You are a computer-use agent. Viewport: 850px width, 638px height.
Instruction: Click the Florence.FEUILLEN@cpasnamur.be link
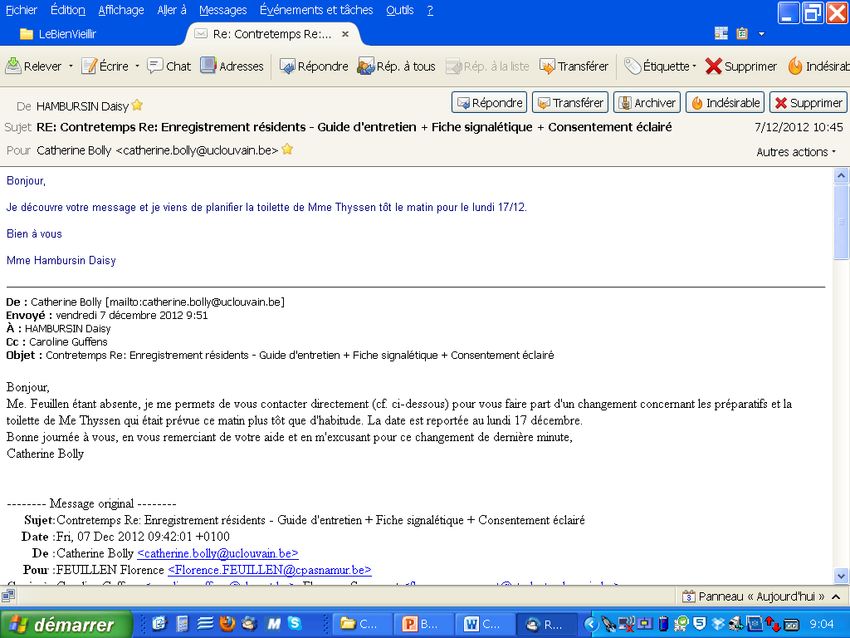(x=269, y=570)
